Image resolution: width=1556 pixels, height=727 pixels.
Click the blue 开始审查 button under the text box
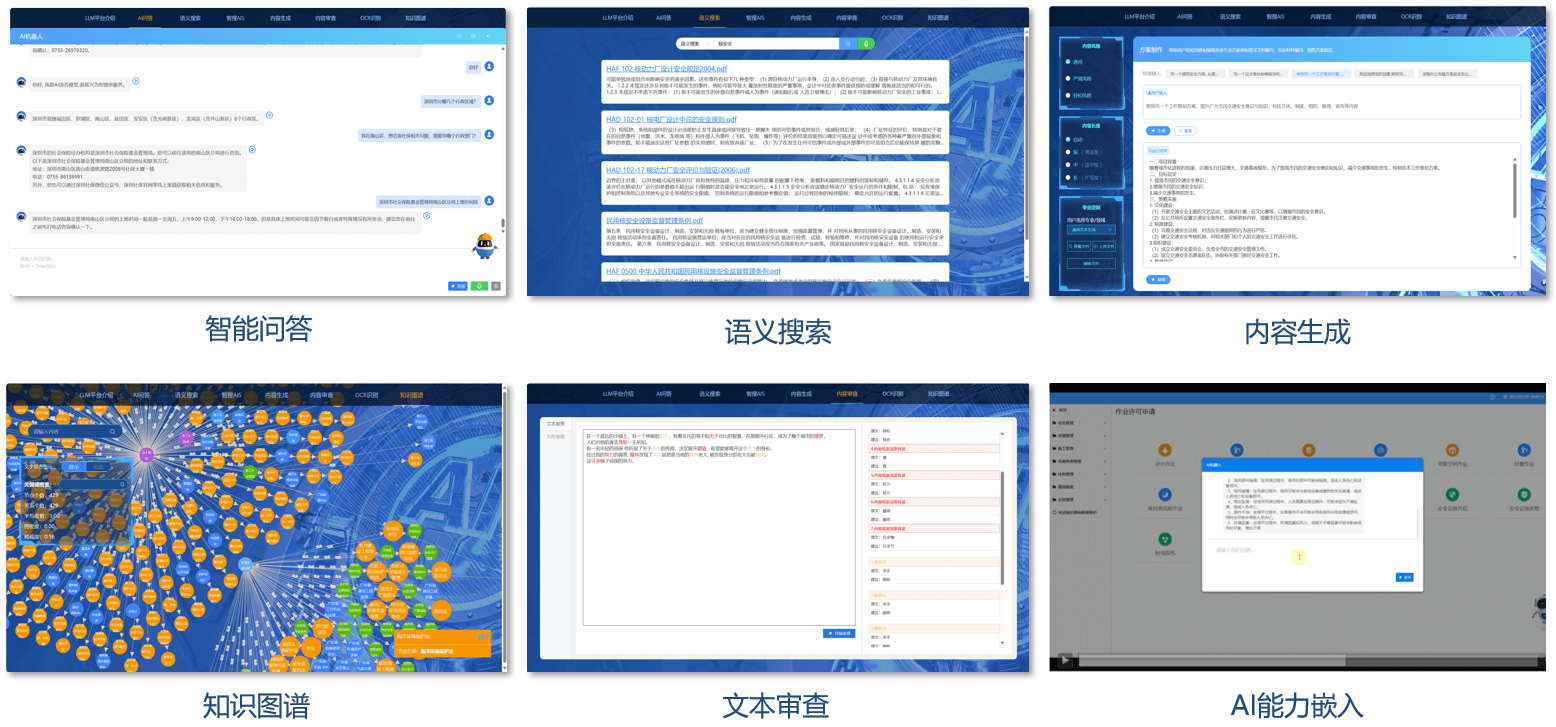[839, 633]
